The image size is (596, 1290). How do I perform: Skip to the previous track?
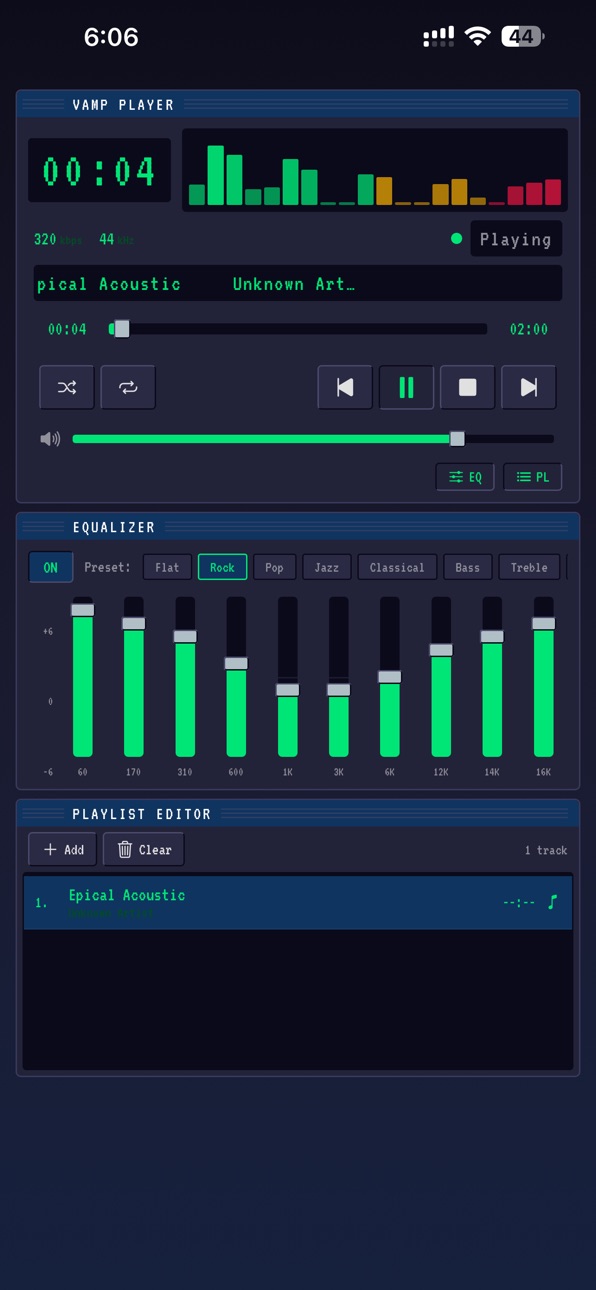tap(345, 388)
